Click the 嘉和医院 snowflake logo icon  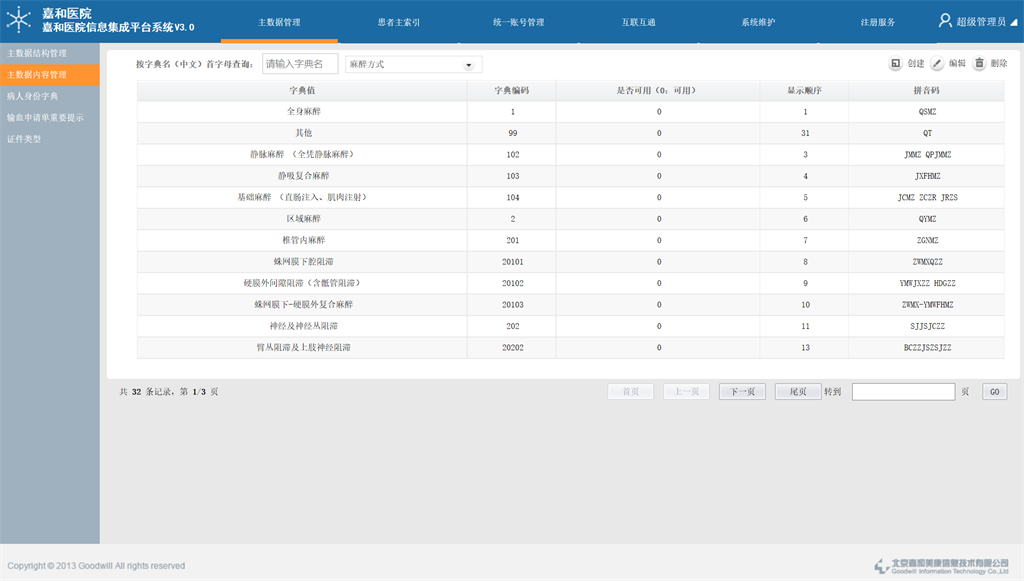pos(19,21)
